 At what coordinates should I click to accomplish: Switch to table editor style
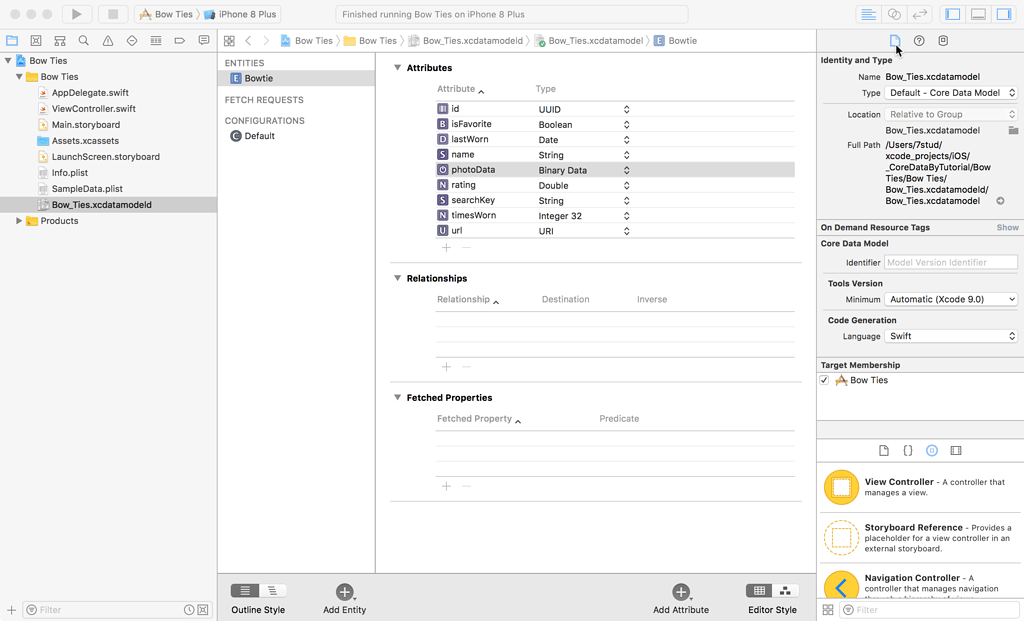tap(759, 591)
